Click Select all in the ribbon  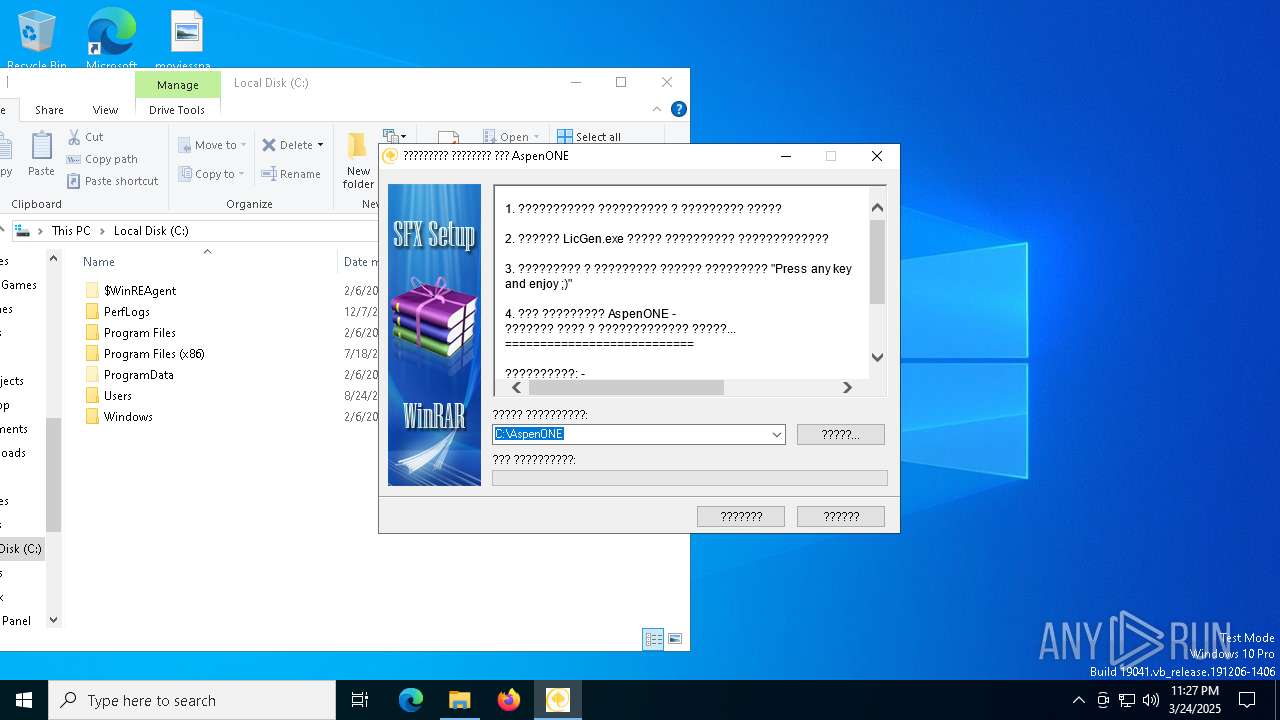click(589, 137)
